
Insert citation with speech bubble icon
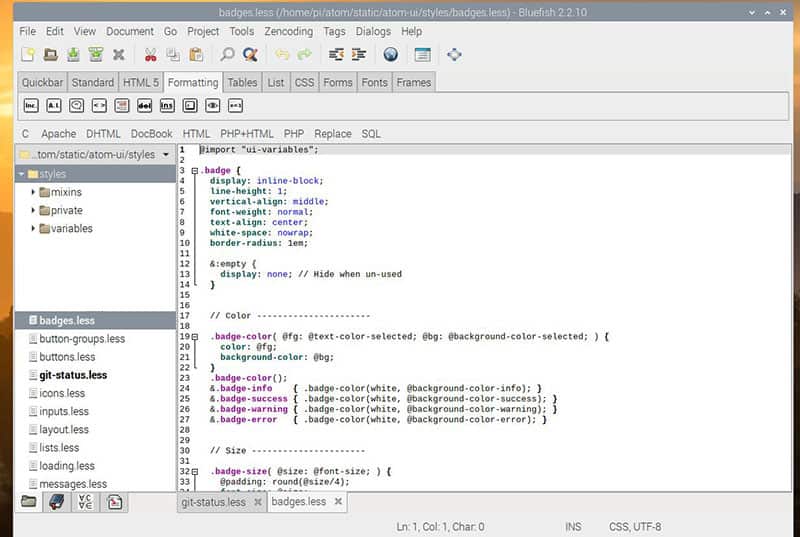pyautogui.click(x=77, y=106)
